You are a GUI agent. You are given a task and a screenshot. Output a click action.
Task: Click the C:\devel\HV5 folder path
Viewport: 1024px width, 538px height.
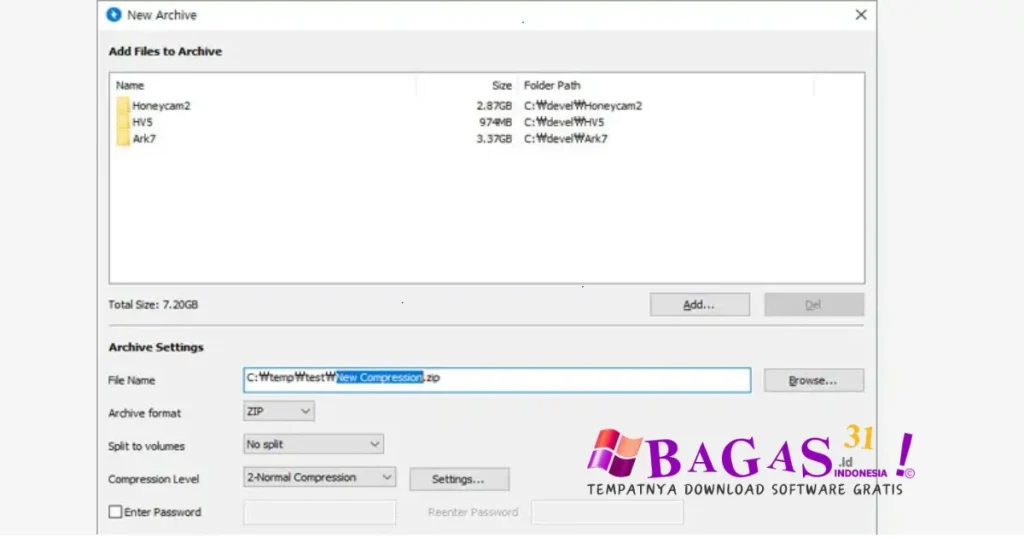564,122
